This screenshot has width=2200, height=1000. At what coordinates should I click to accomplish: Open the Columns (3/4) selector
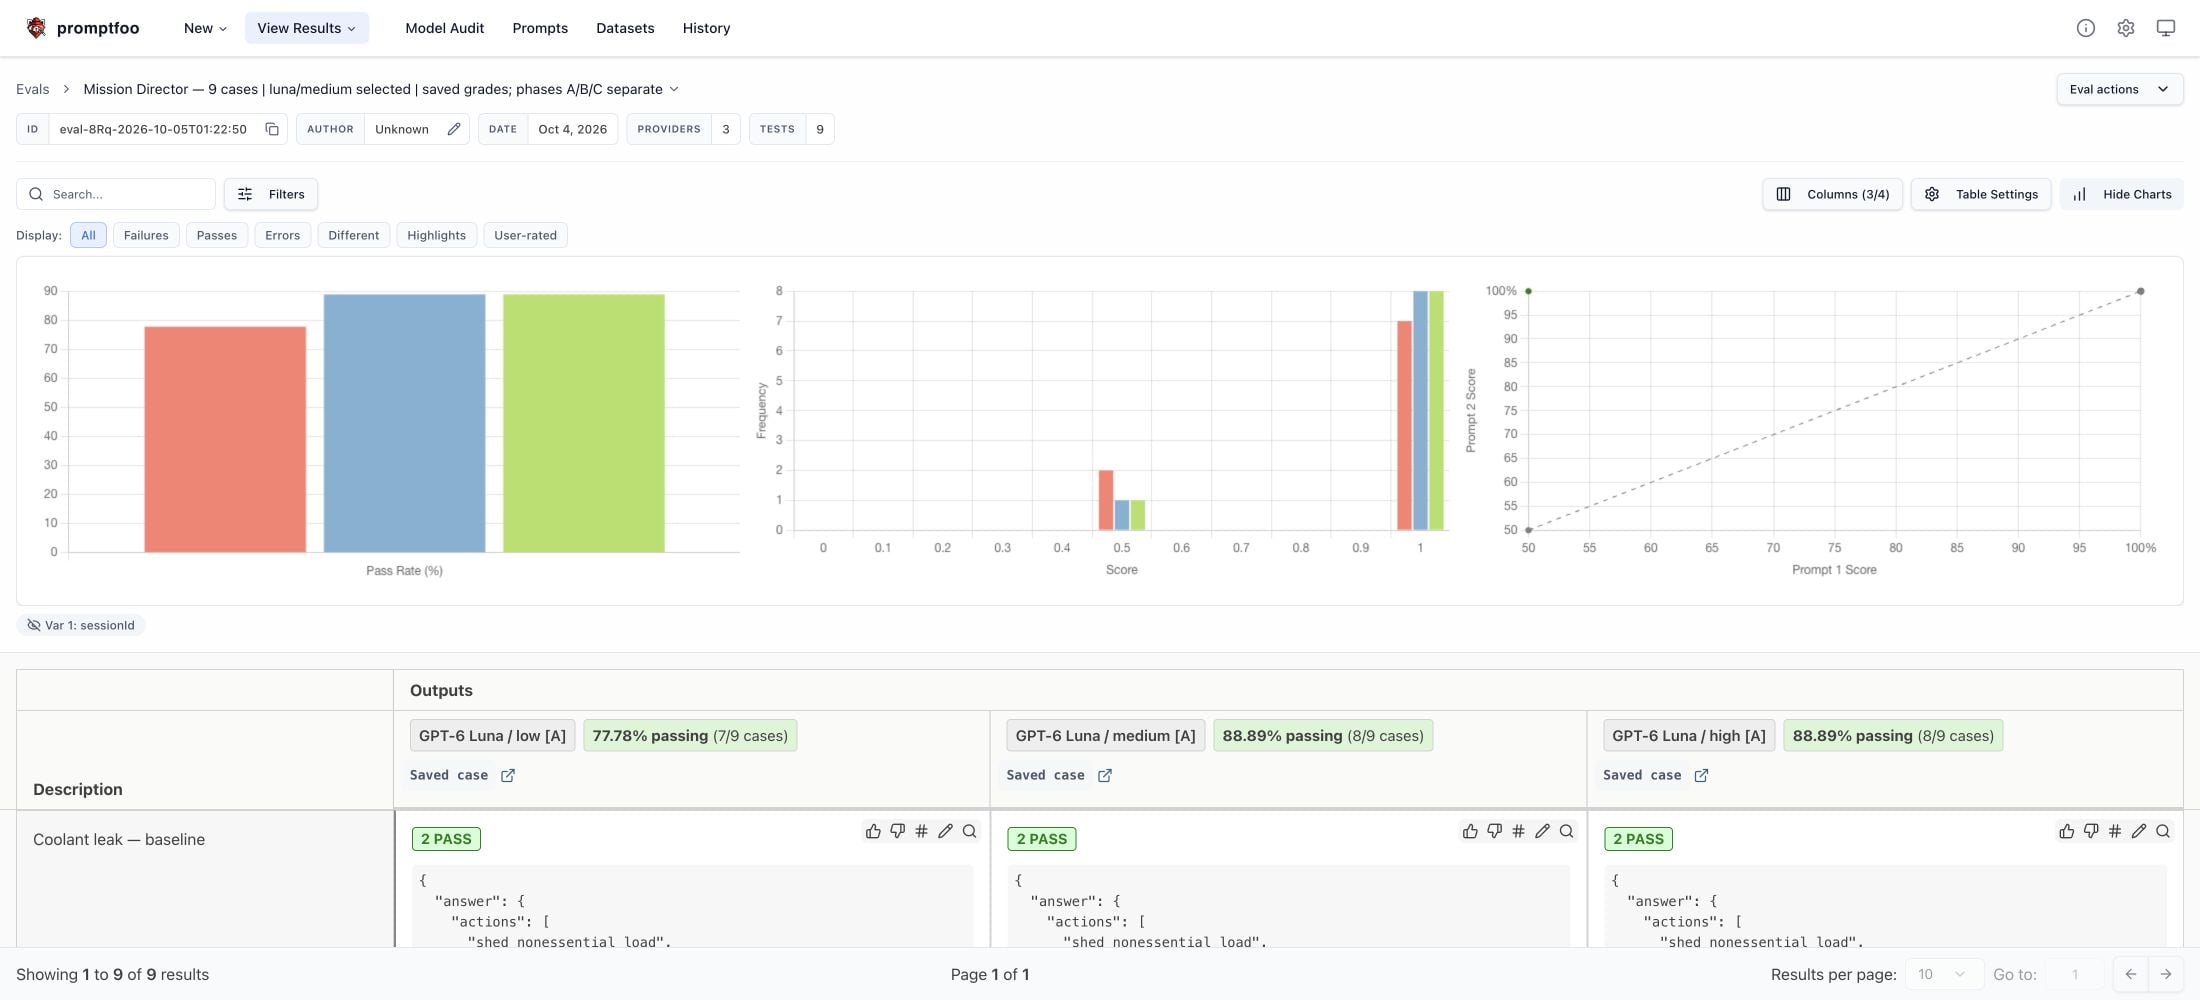click(x=1832, y=194)
